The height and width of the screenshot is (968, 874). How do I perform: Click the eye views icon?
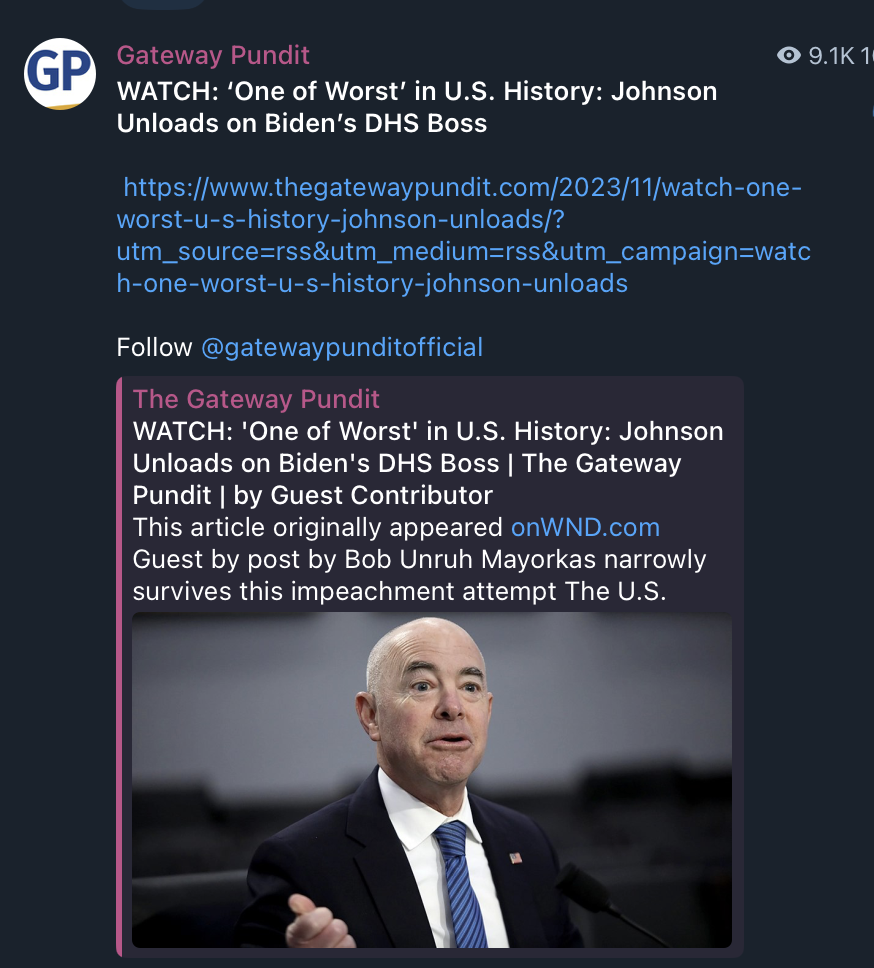click(x=788, y=56)
